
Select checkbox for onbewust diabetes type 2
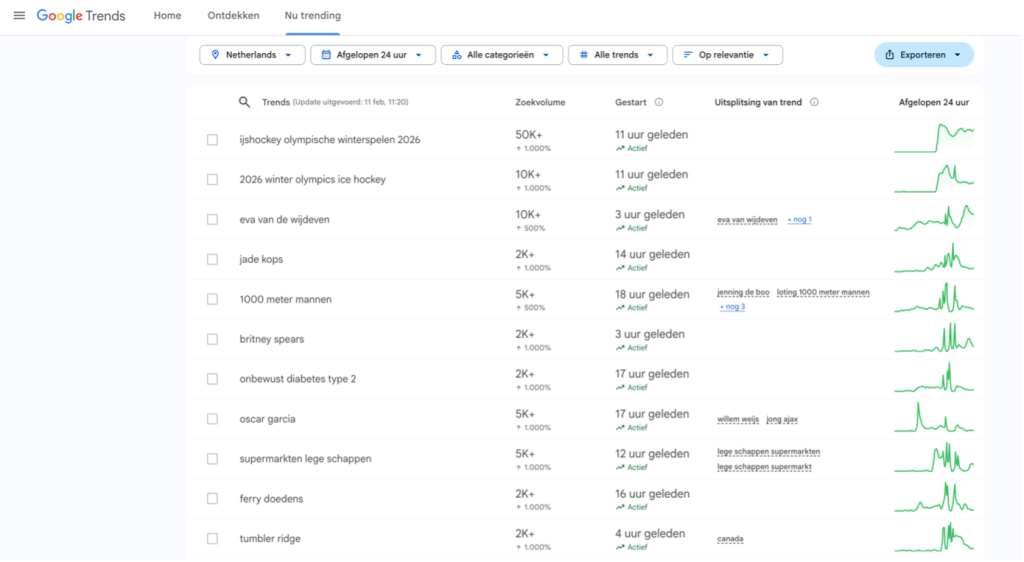pyautogui.click(x=212, y=379)
